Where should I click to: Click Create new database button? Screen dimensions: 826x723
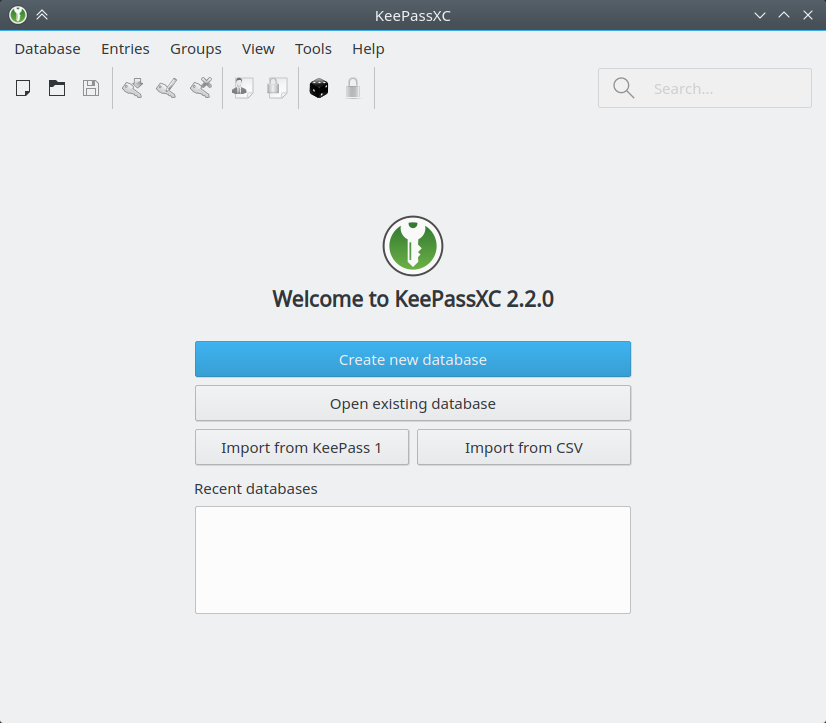(412, 359)
